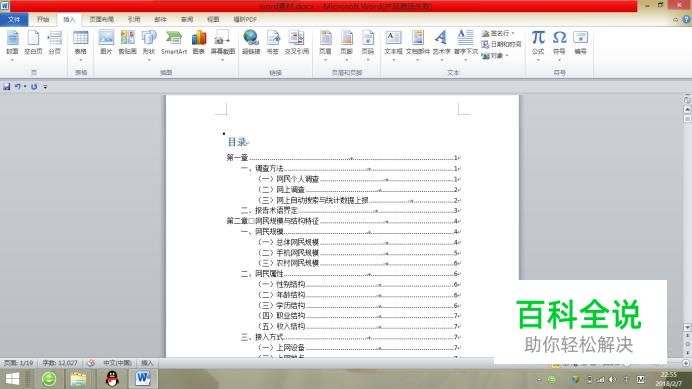Open Footer (页脚) options
The image size is (692, 389).
[x=346, y=45]
